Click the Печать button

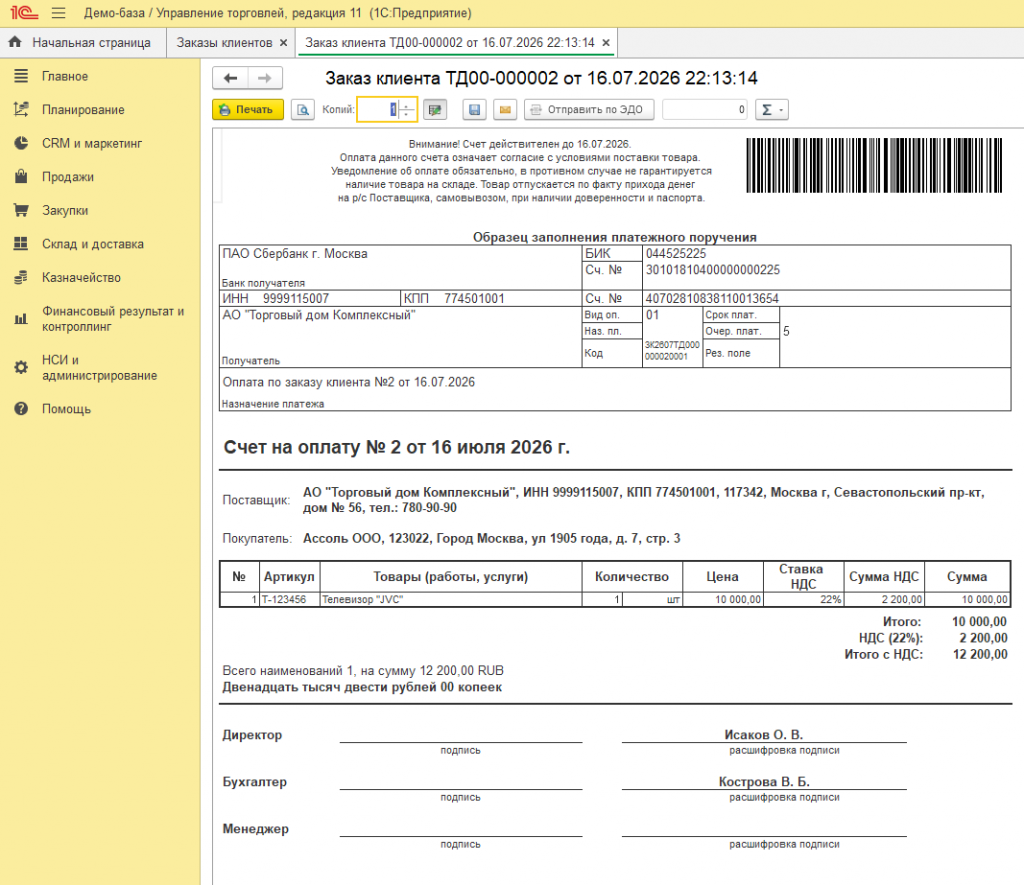pyautogui.click(x=248, y=110)
